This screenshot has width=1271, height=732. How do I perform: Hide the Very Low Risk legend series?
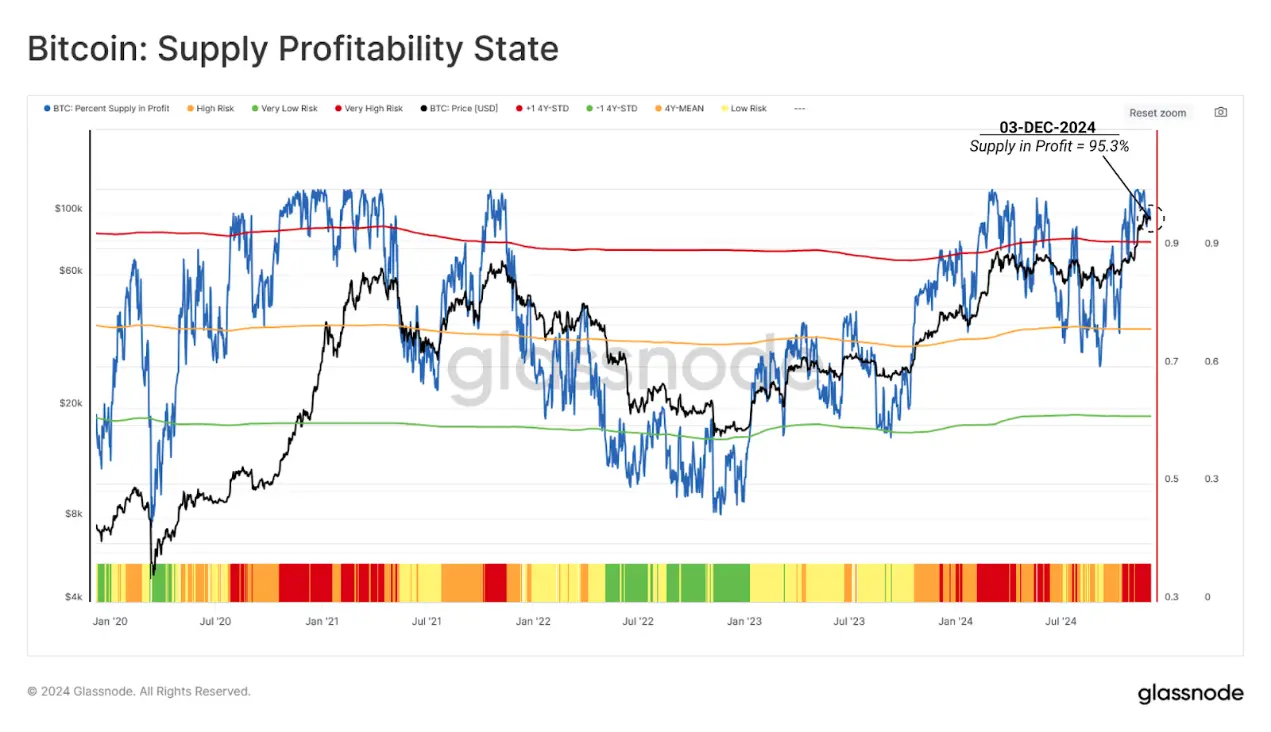(x=284, y=108)
